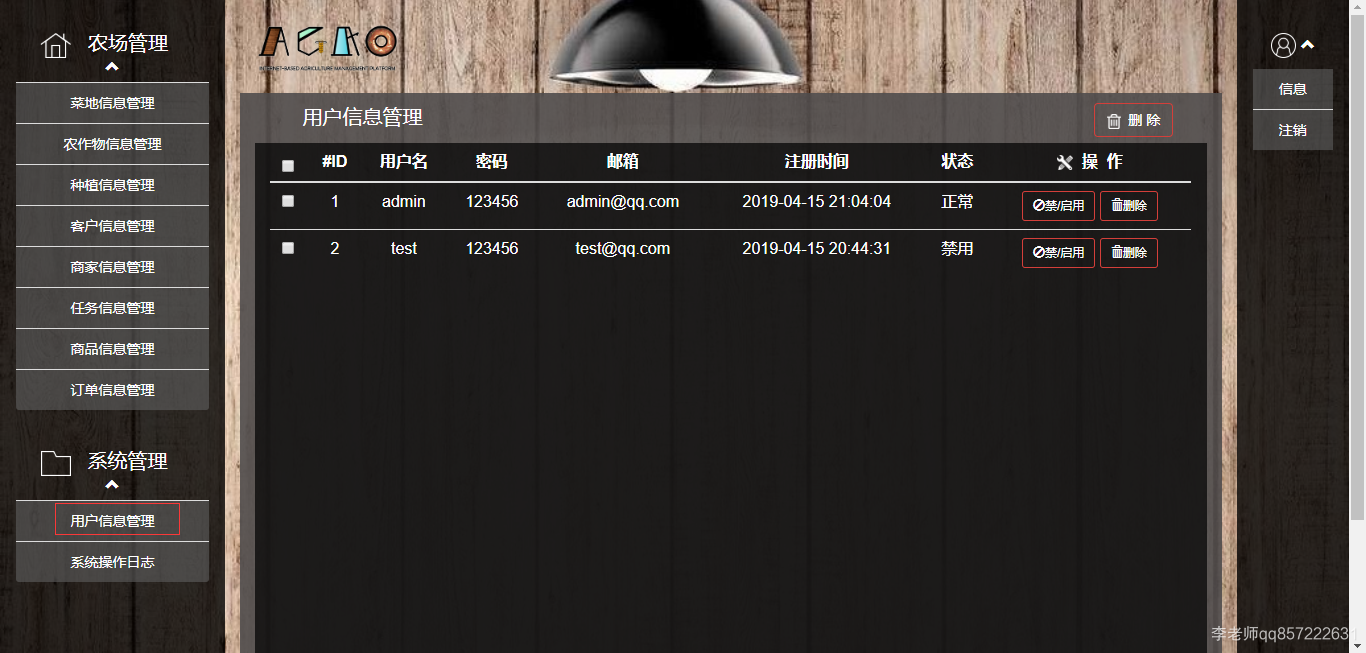
Task: Click the AGRO platform logo
Action: pyautogui.click(x=328, y=47)
